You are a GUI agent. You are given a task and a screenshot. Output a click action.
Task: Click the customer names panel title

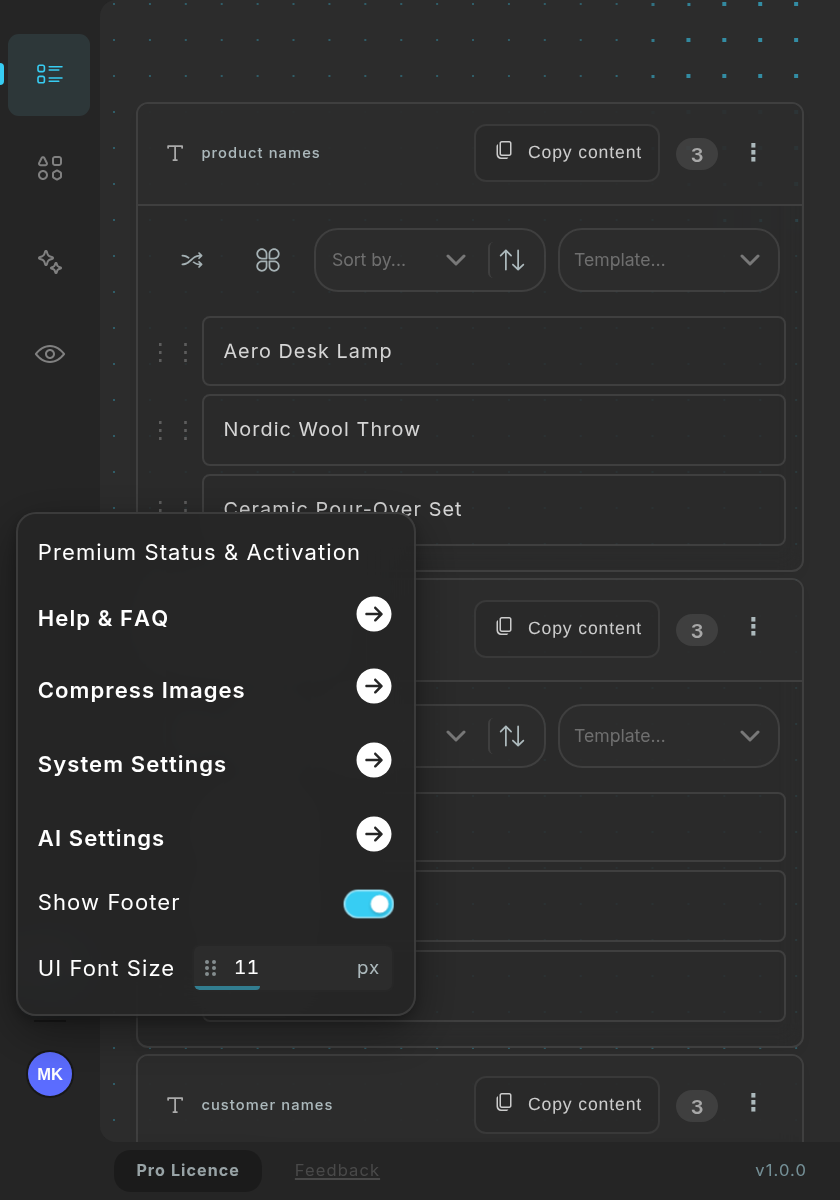coord(267,1105)
